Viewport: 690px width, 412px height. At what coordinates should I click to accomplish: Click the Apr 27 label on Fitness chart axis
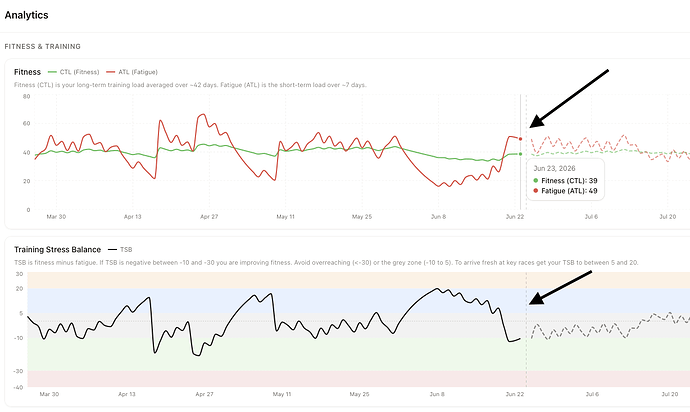click(x=209, y=217)
